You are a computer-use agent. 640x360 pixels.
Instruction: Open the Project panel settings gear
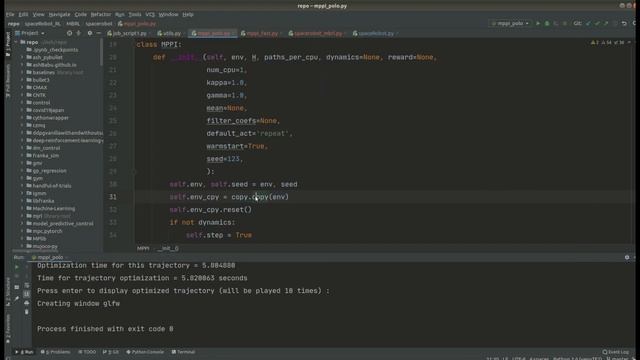pyautogui.click(x=90, y=33)
